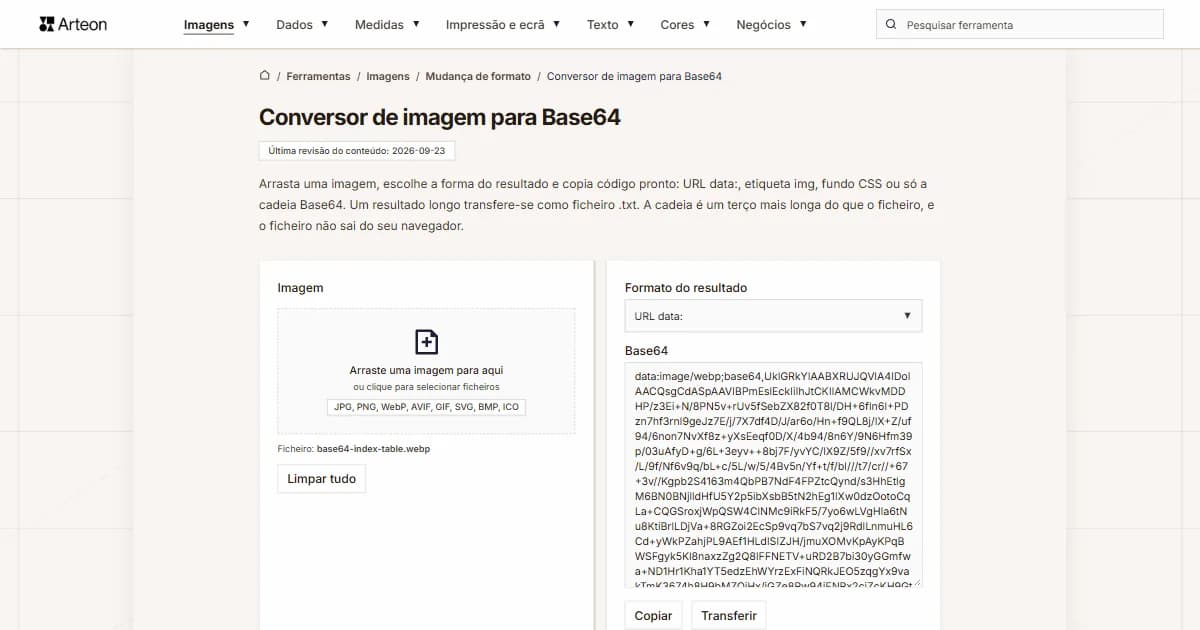Click the Transferir button
1200x630 pixels.
click(x=729, y=616)
